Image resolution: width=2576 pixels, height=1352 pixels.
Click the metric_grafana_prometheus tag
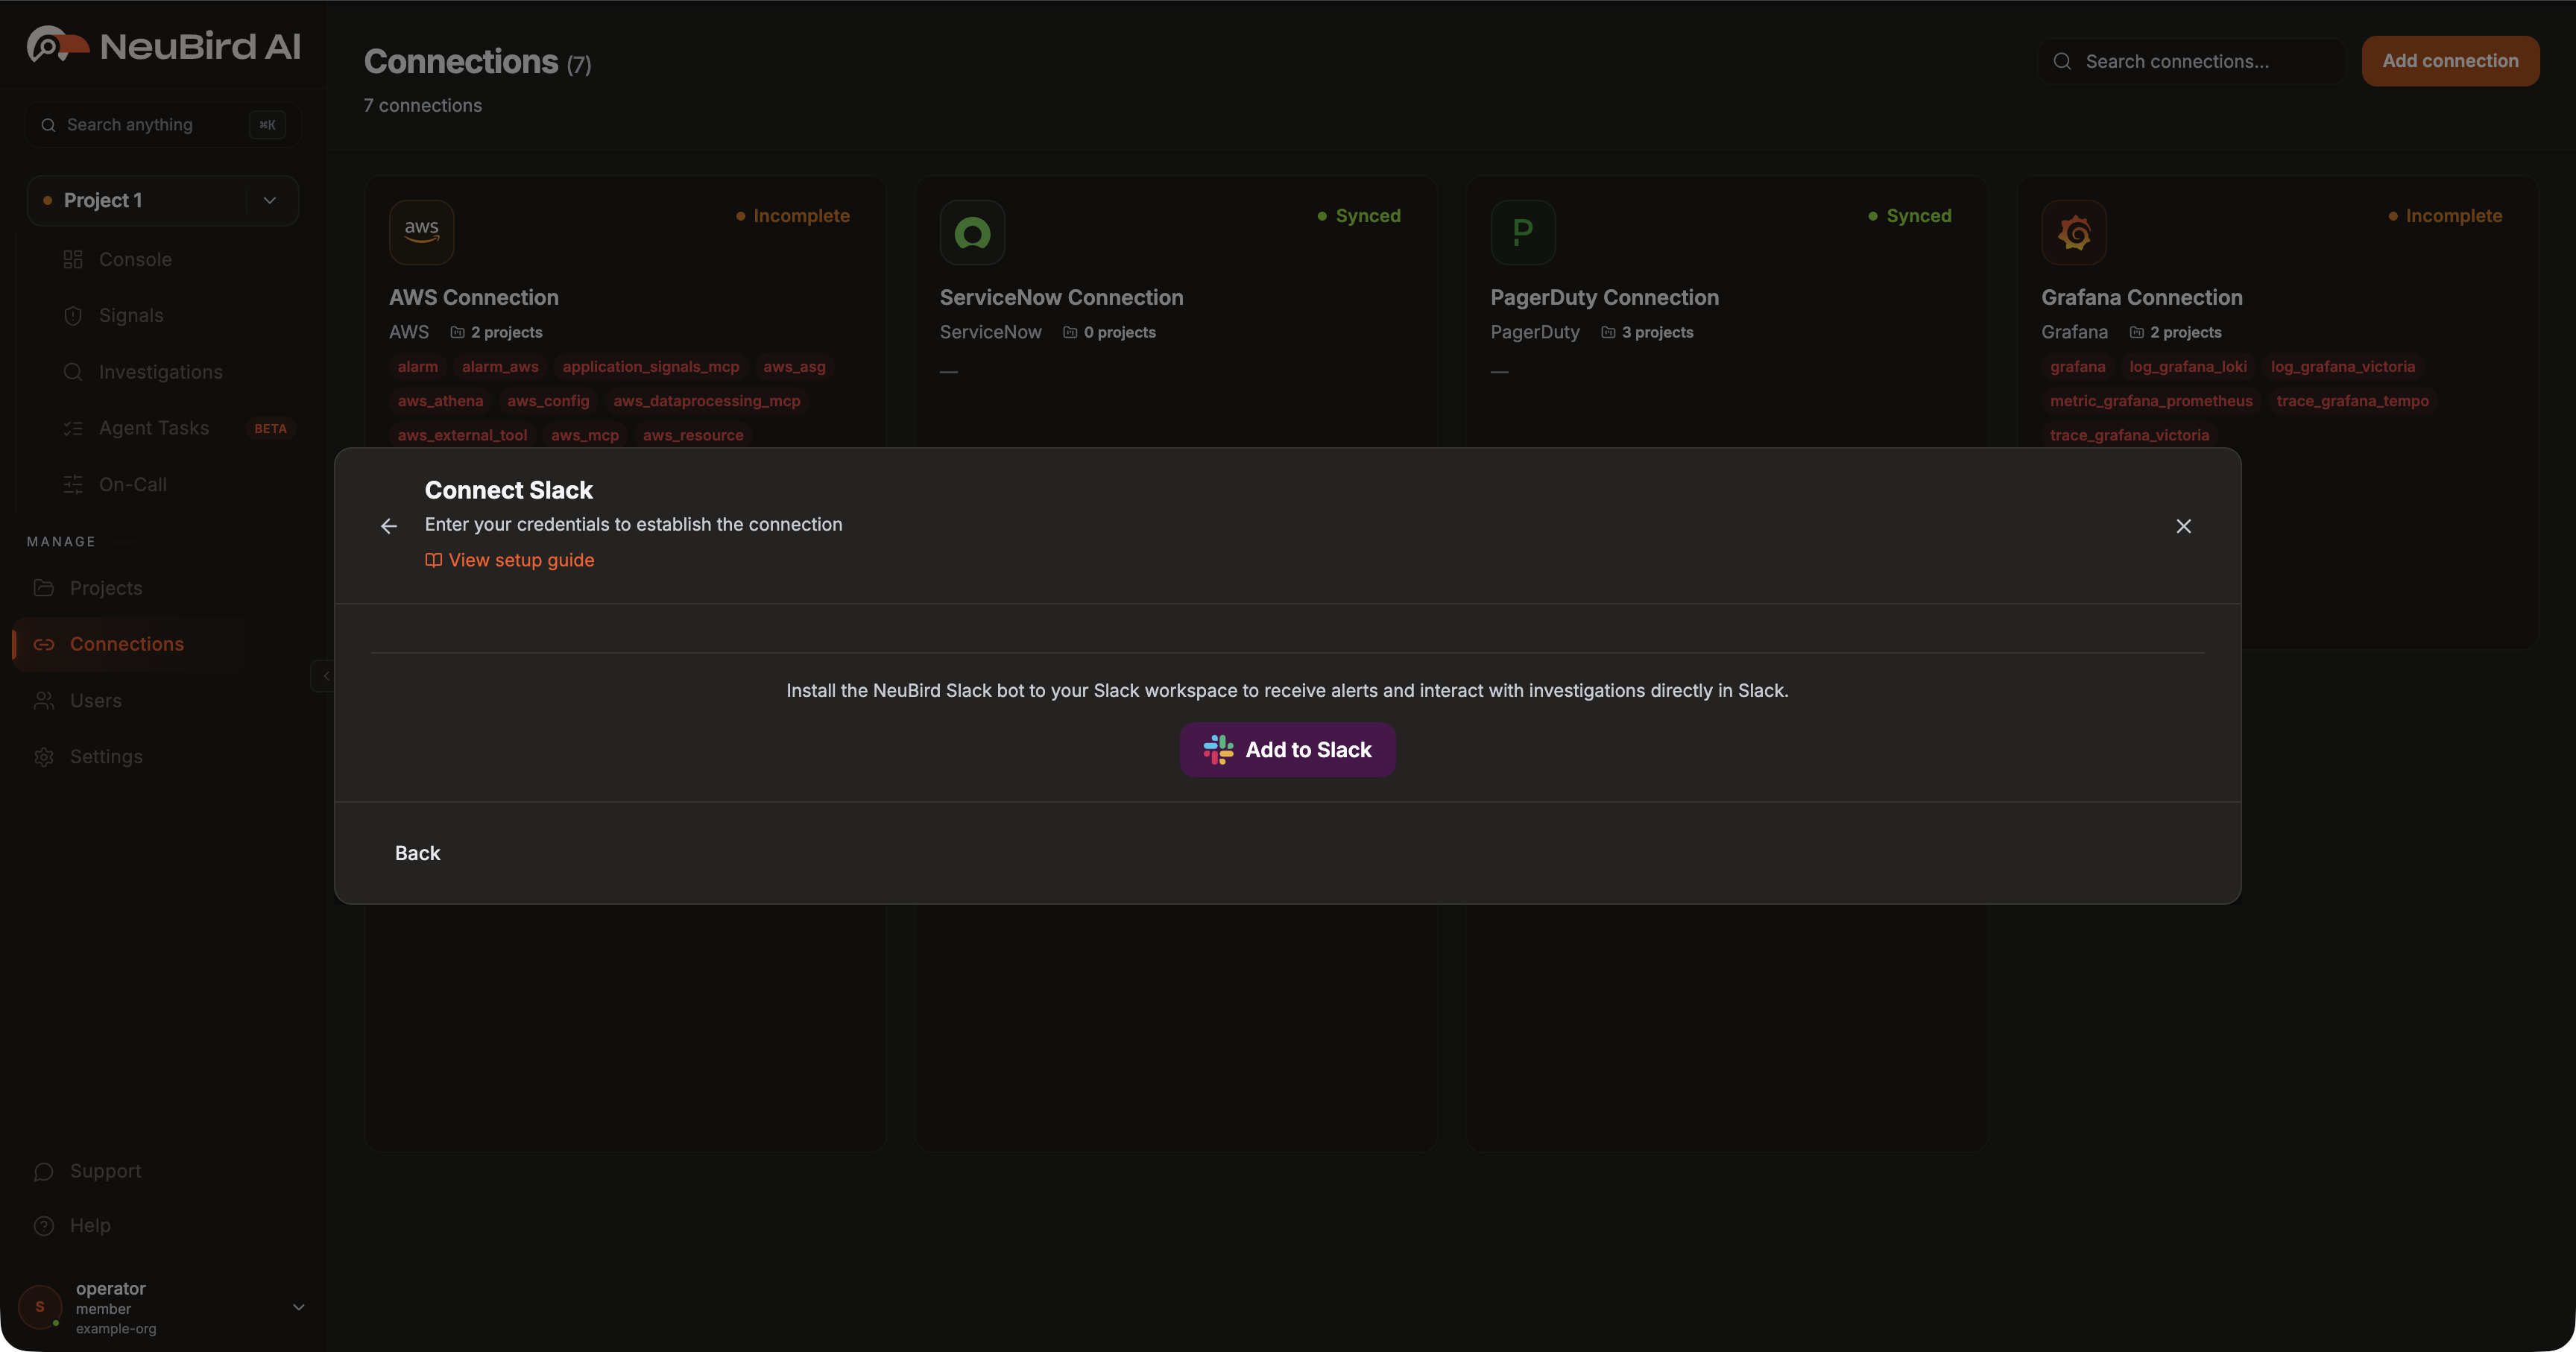(2151, 401)
